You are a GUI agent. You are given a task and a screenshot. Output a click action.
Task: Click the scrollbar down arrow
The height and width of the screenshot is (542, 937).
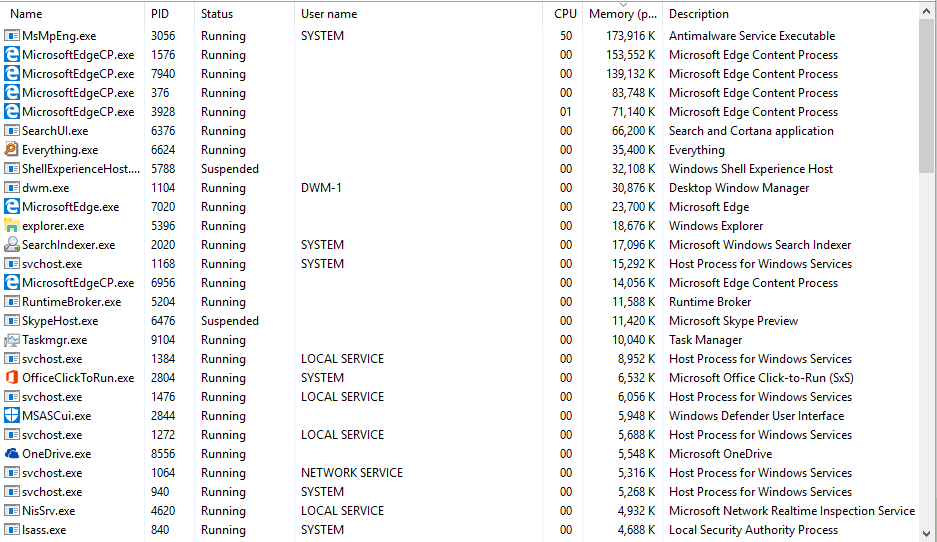coord(927,534)
